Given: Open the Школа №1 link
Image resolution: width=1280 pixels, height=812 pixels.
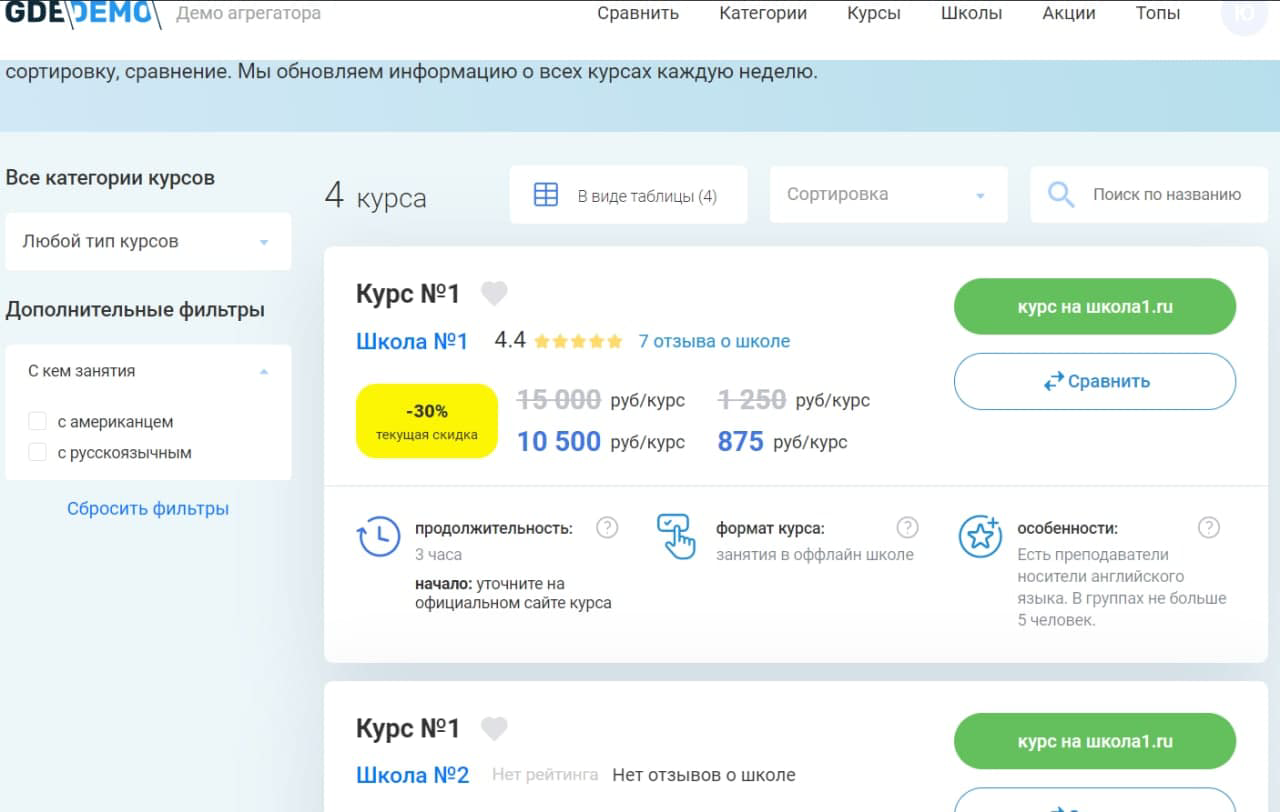Looking at the screenshot, I should click(x=412, y=341).
